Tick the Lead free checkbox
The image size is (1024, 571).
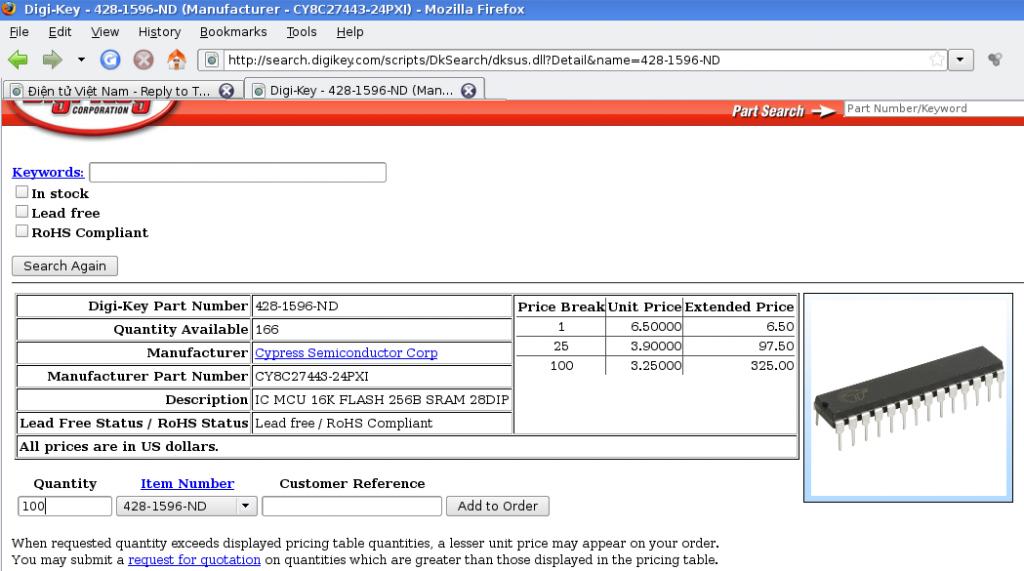(22, 212)
